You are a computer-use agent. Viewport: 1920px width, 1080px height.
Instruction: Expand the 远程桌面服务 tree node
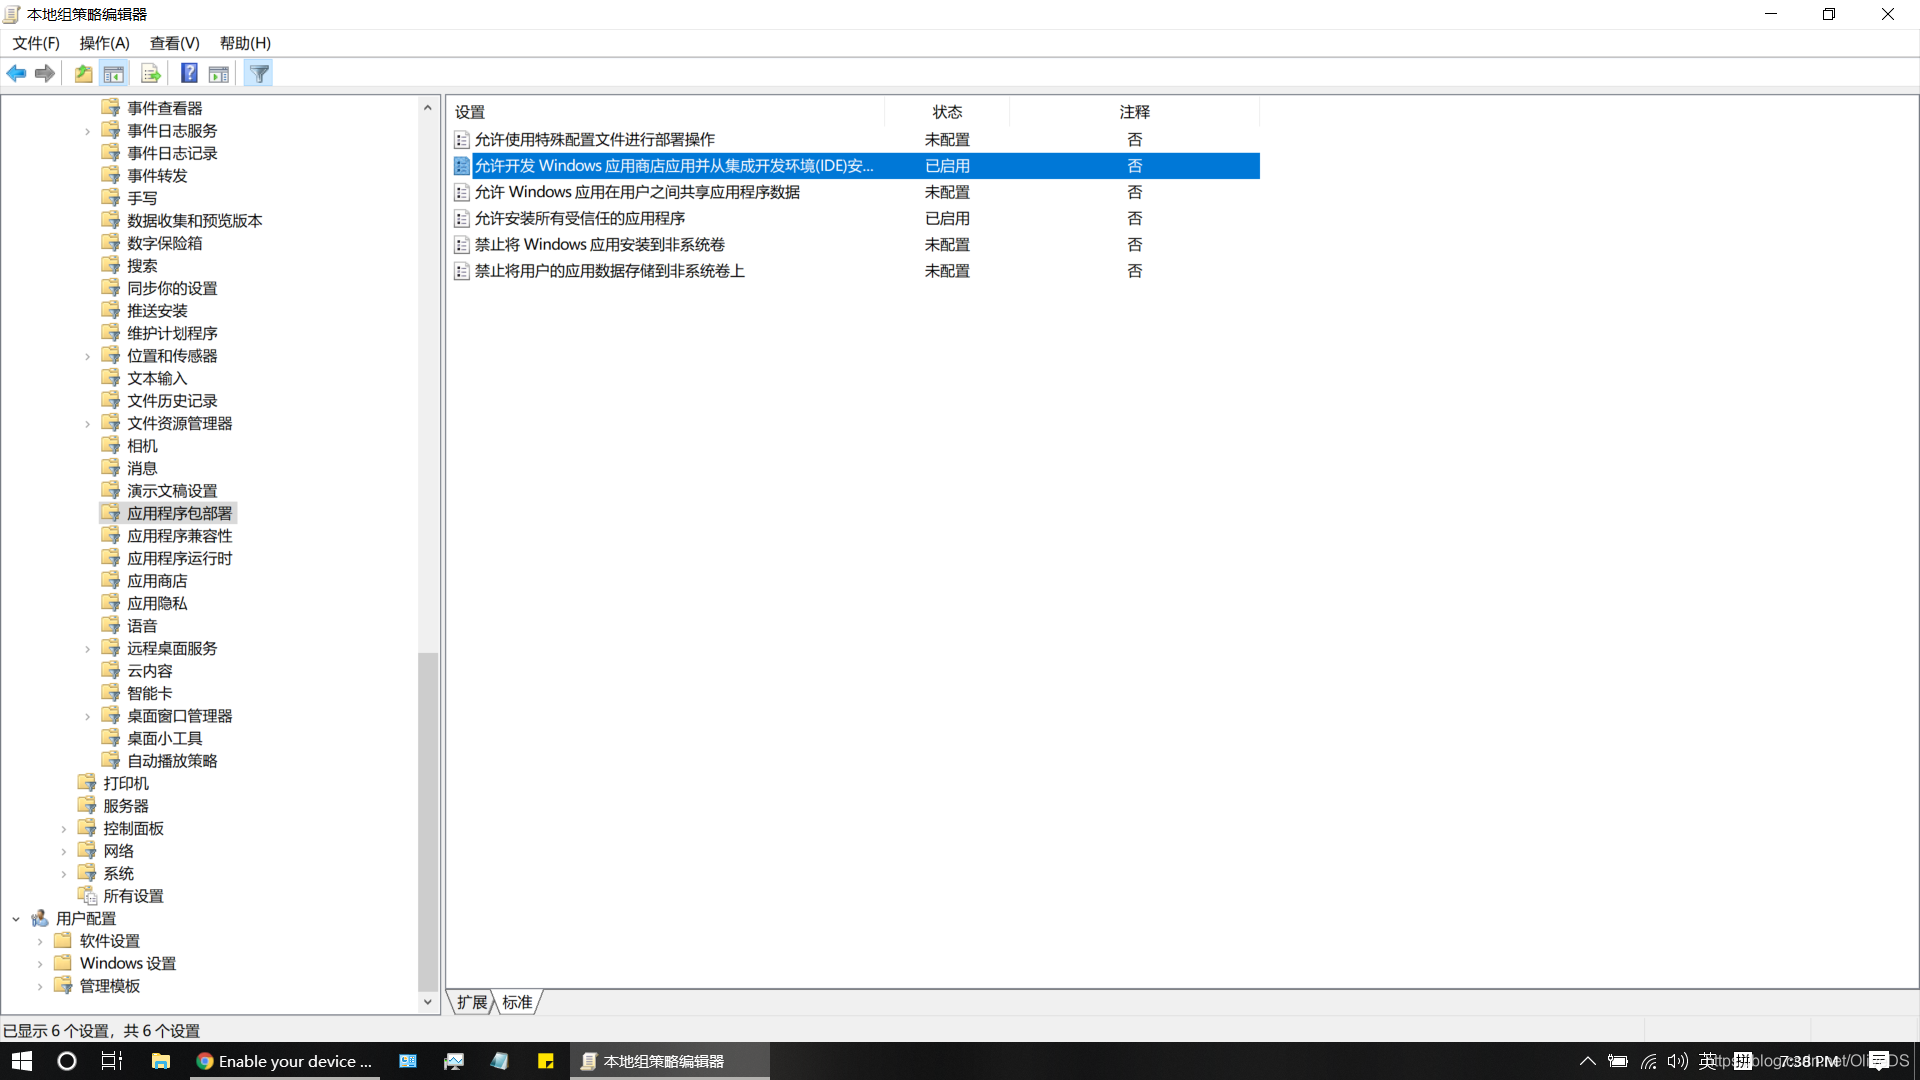(x=87, y=649)
